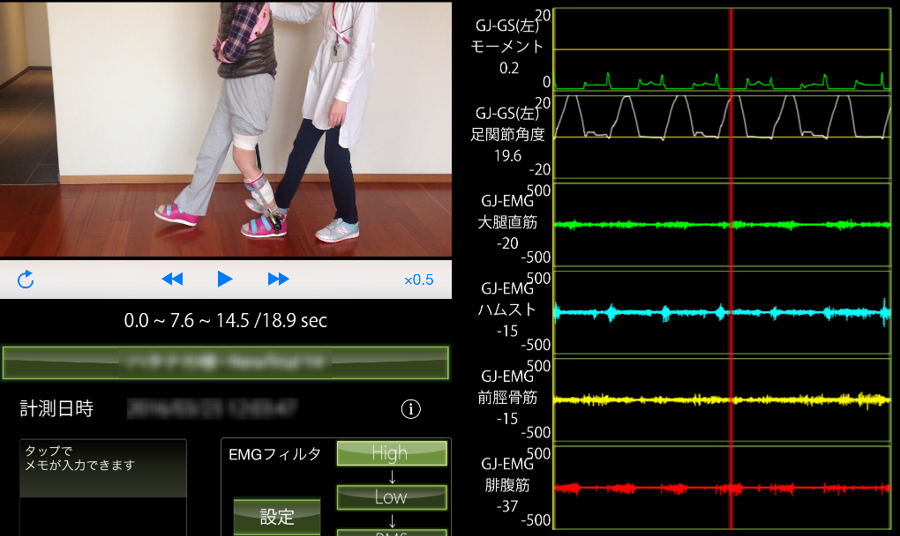Open the info icon beside 計測日時
Screen dimensions: 900x536
410,409
